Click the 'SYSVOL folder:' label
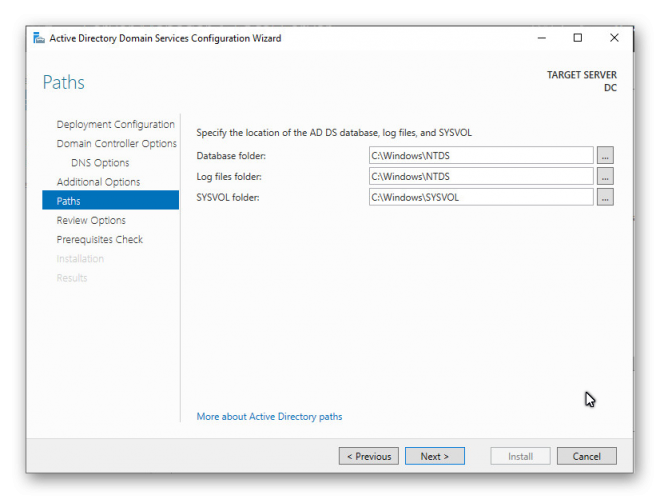 (228, 197)
